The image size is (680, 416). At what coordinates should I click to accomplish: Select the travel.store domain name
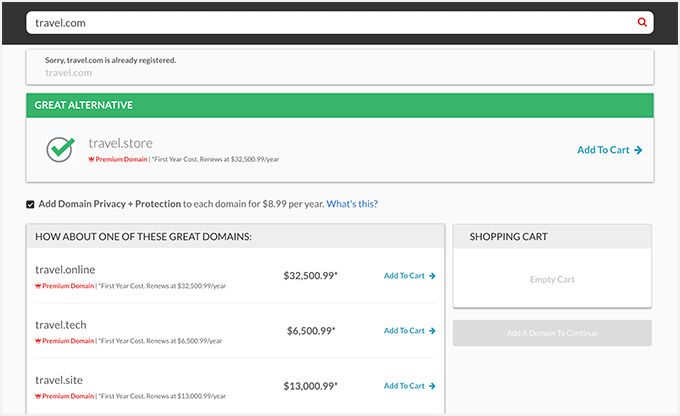point(120,143)
